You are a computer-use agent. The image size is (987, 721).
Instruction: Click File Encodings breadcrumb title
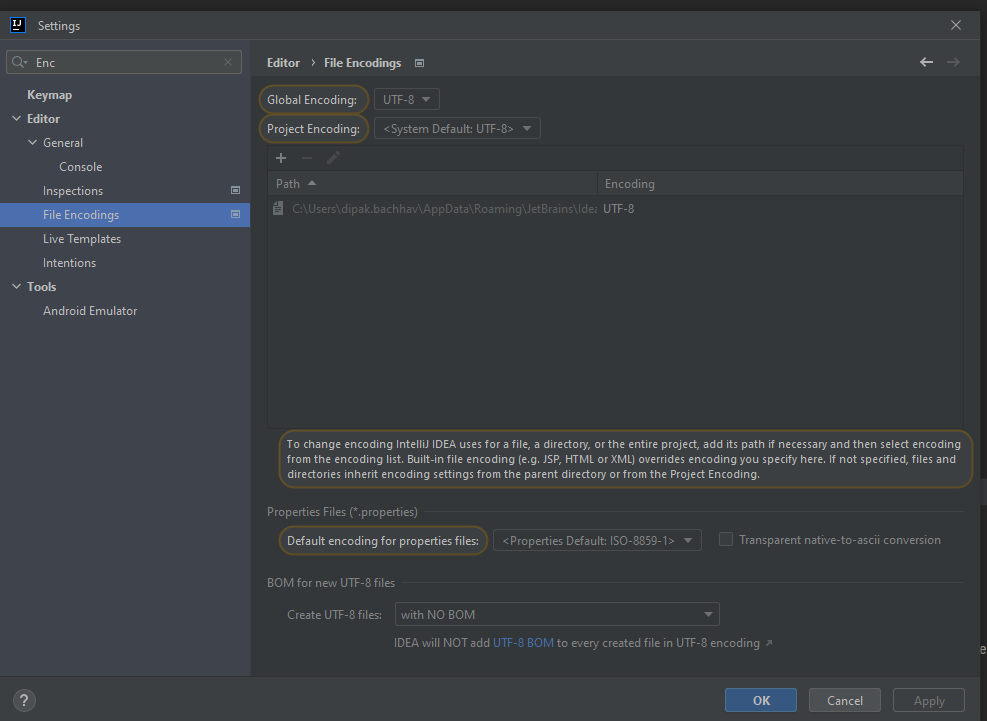click(x=363, y=62)
